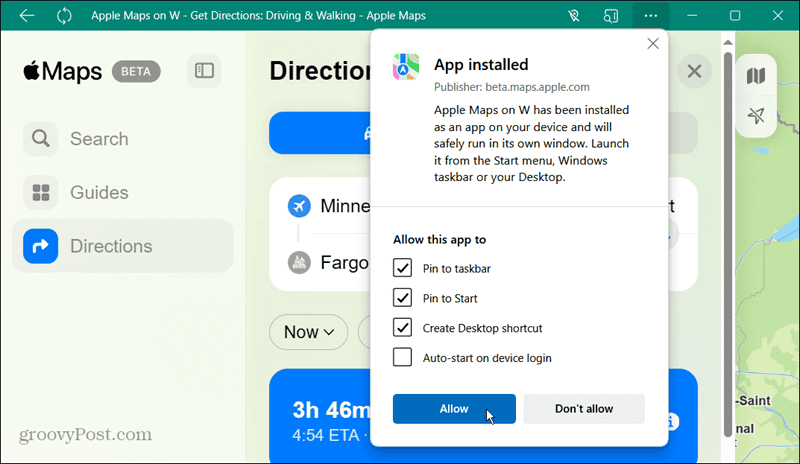Screen dimensions: 800x464
Task: Select Directions in the Maps sidebar
Action: 122,246
